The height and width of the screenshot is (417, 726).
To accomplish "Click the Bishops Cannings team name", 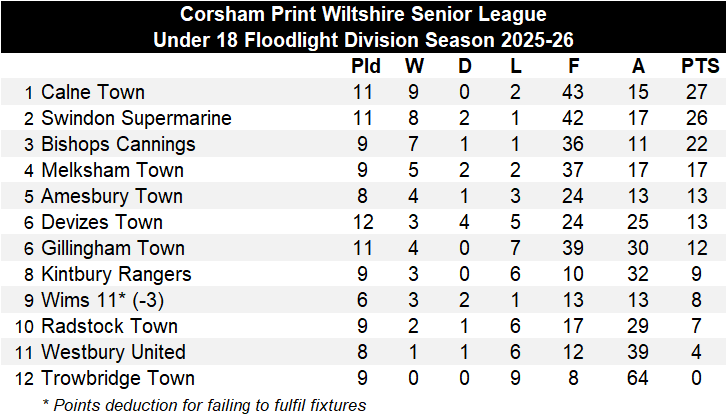I will pos(118,144).
